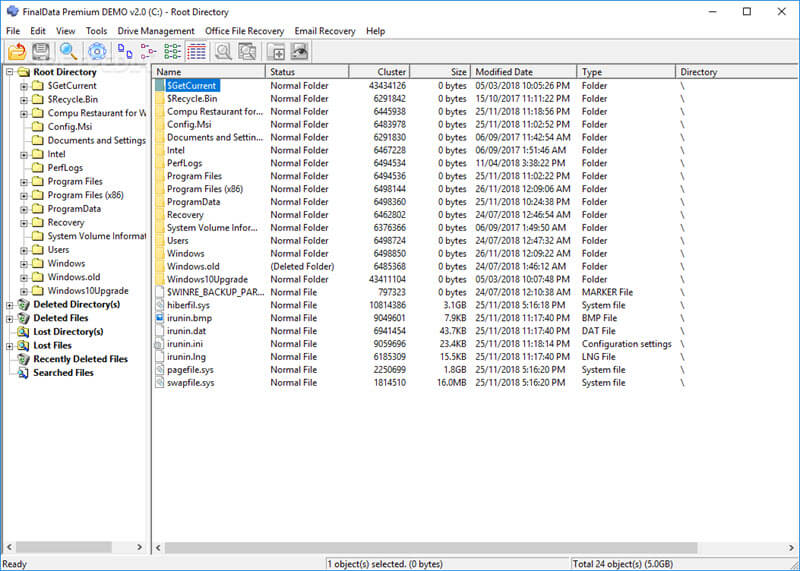Click right arrow of file list horizontal scrollbar

[x=791, y=548]
